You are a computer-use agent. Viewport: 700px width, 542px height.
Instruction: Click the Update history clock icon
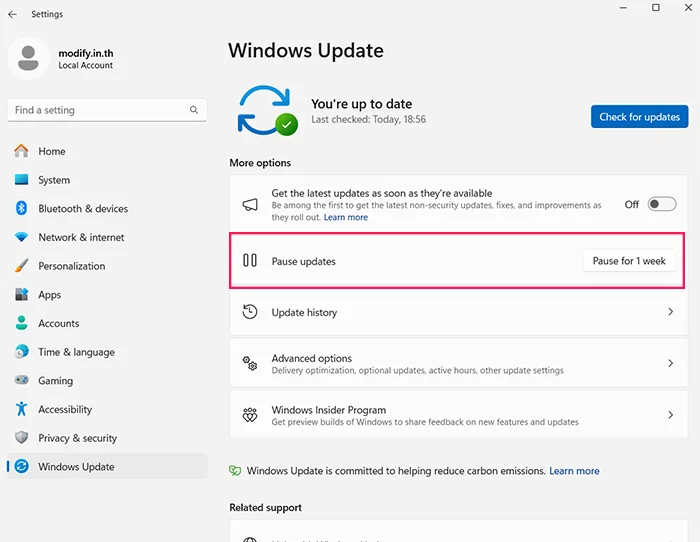[x=250, y=312]
